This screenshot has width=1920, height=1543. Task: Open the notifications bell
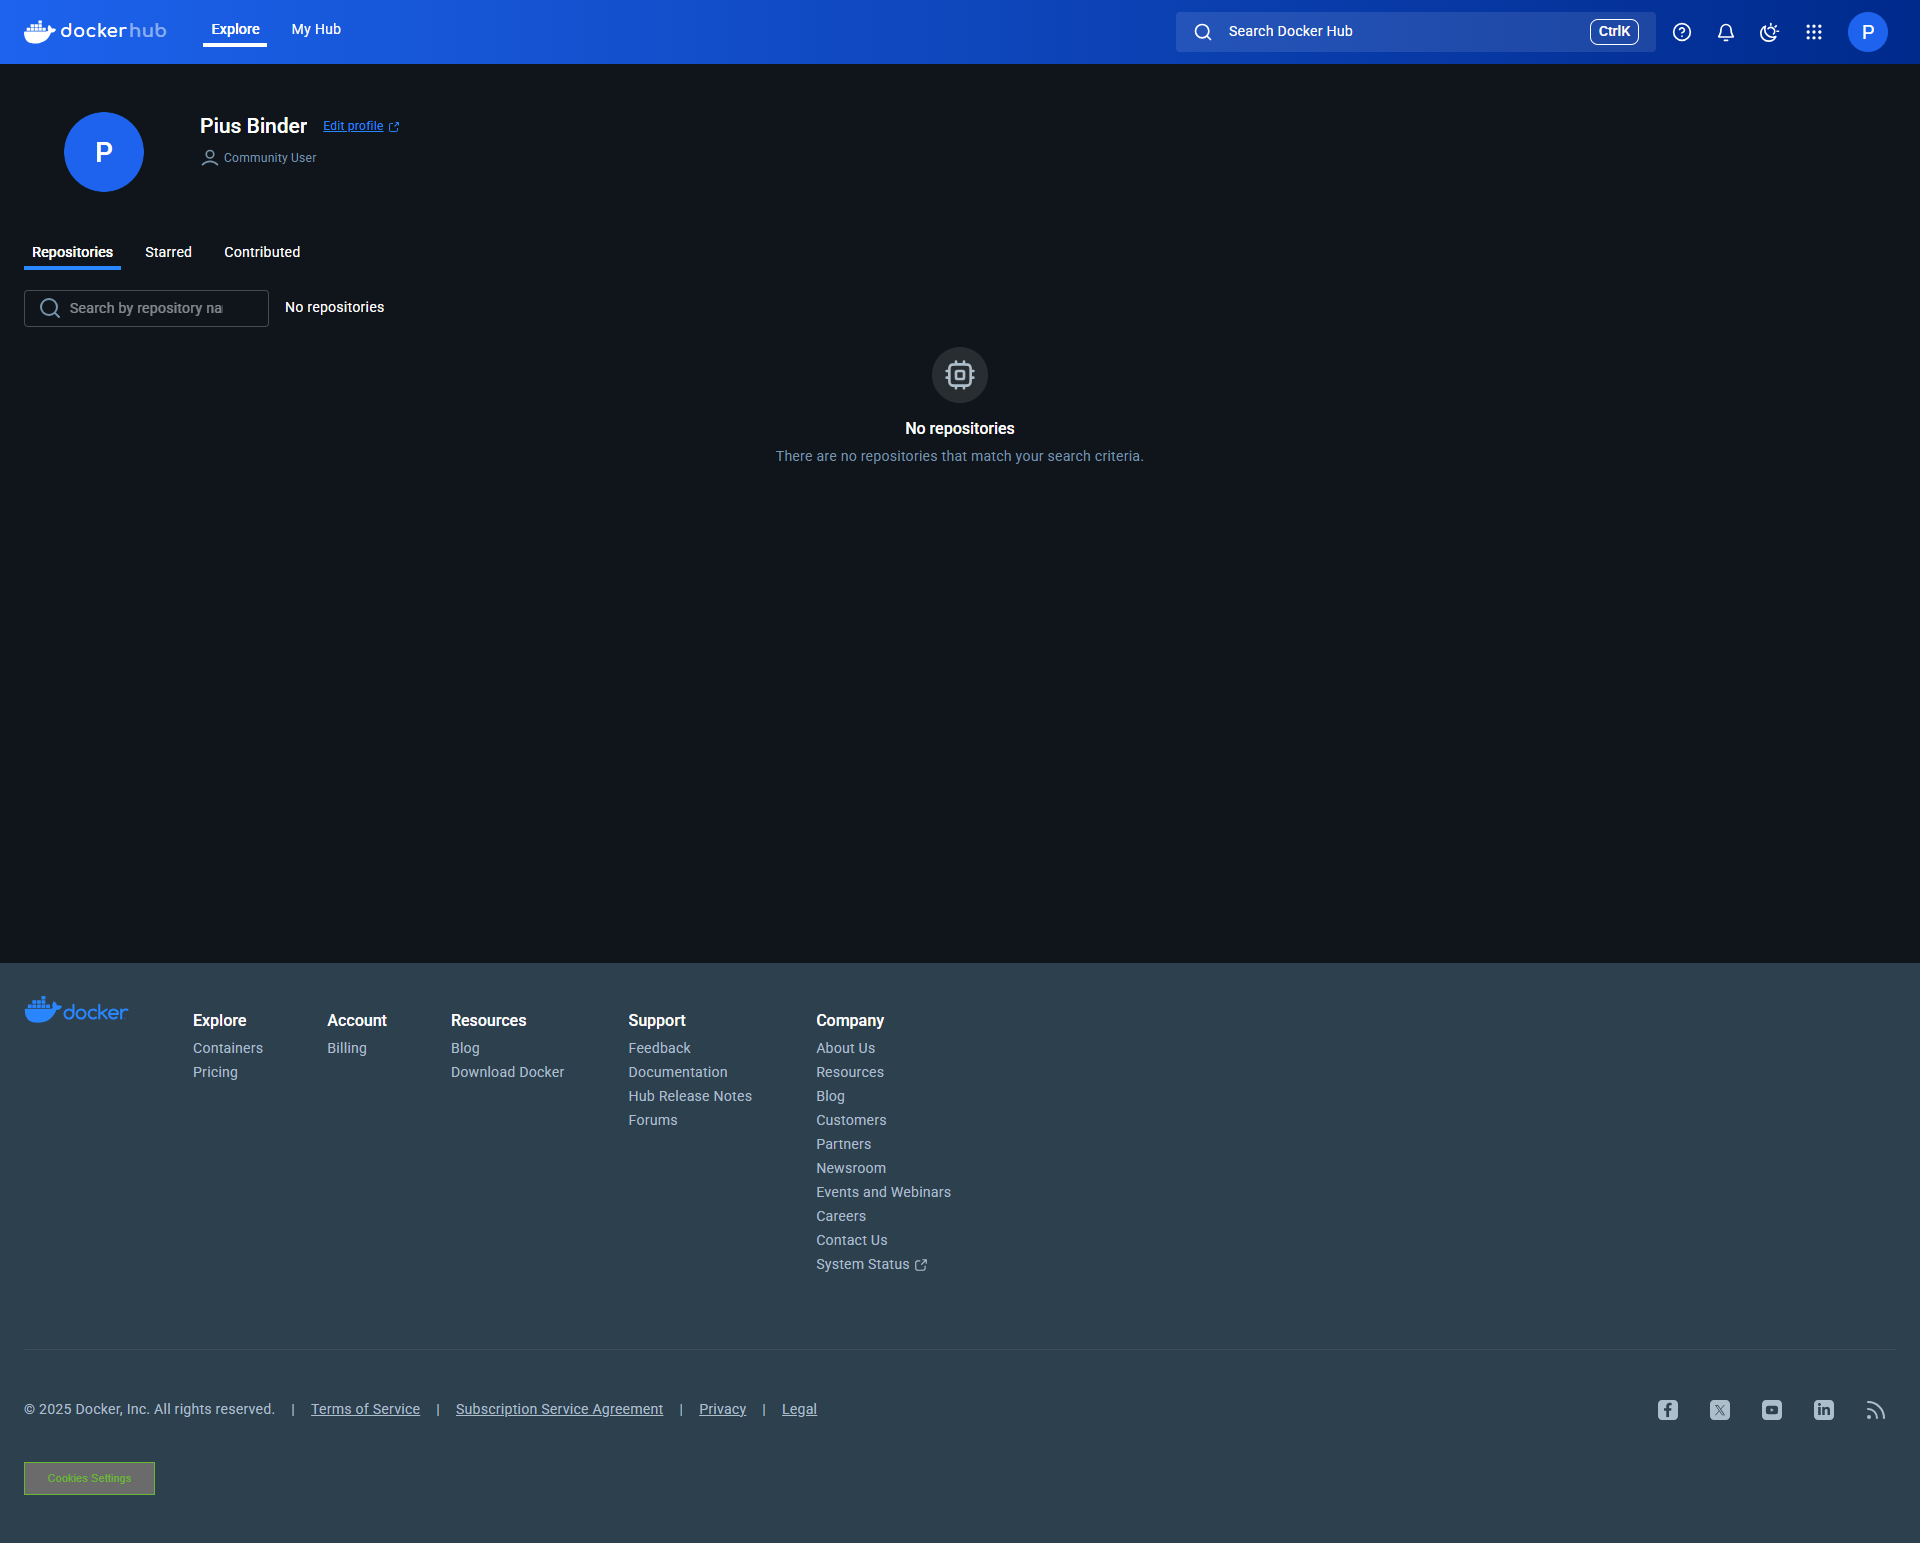pyautogui.click(x=1726, y=32)
